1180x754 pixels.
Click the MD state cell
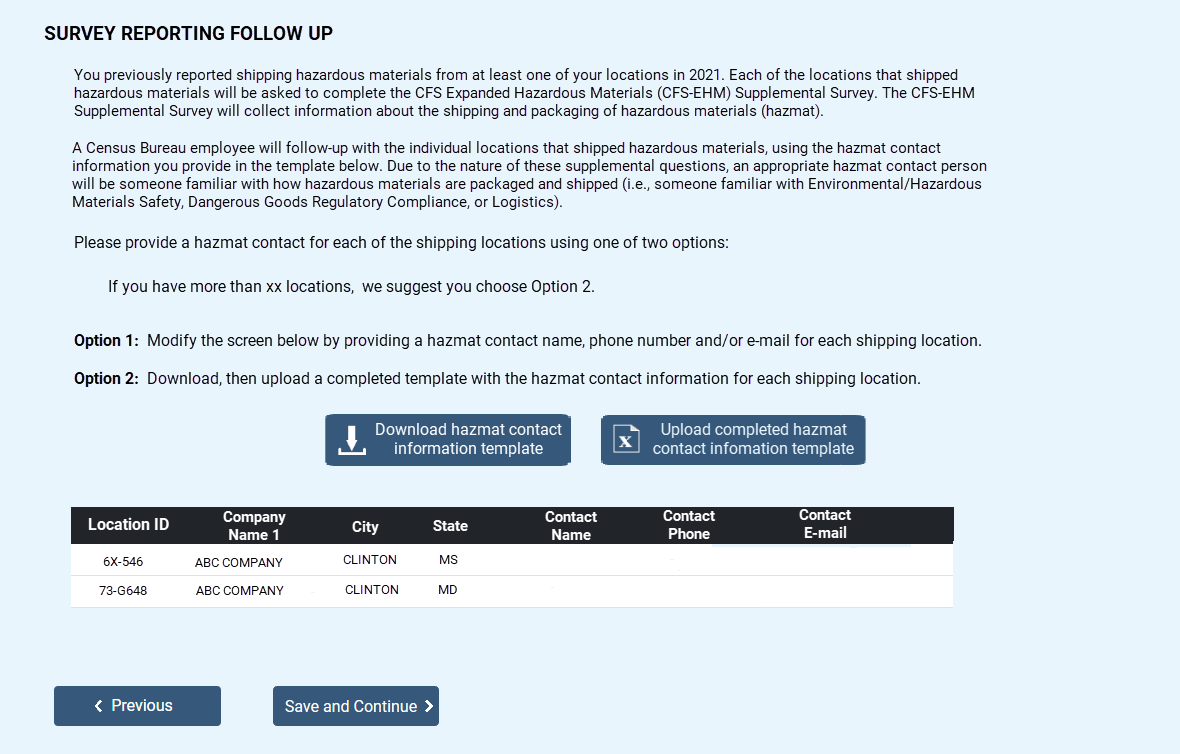(448, 590)
